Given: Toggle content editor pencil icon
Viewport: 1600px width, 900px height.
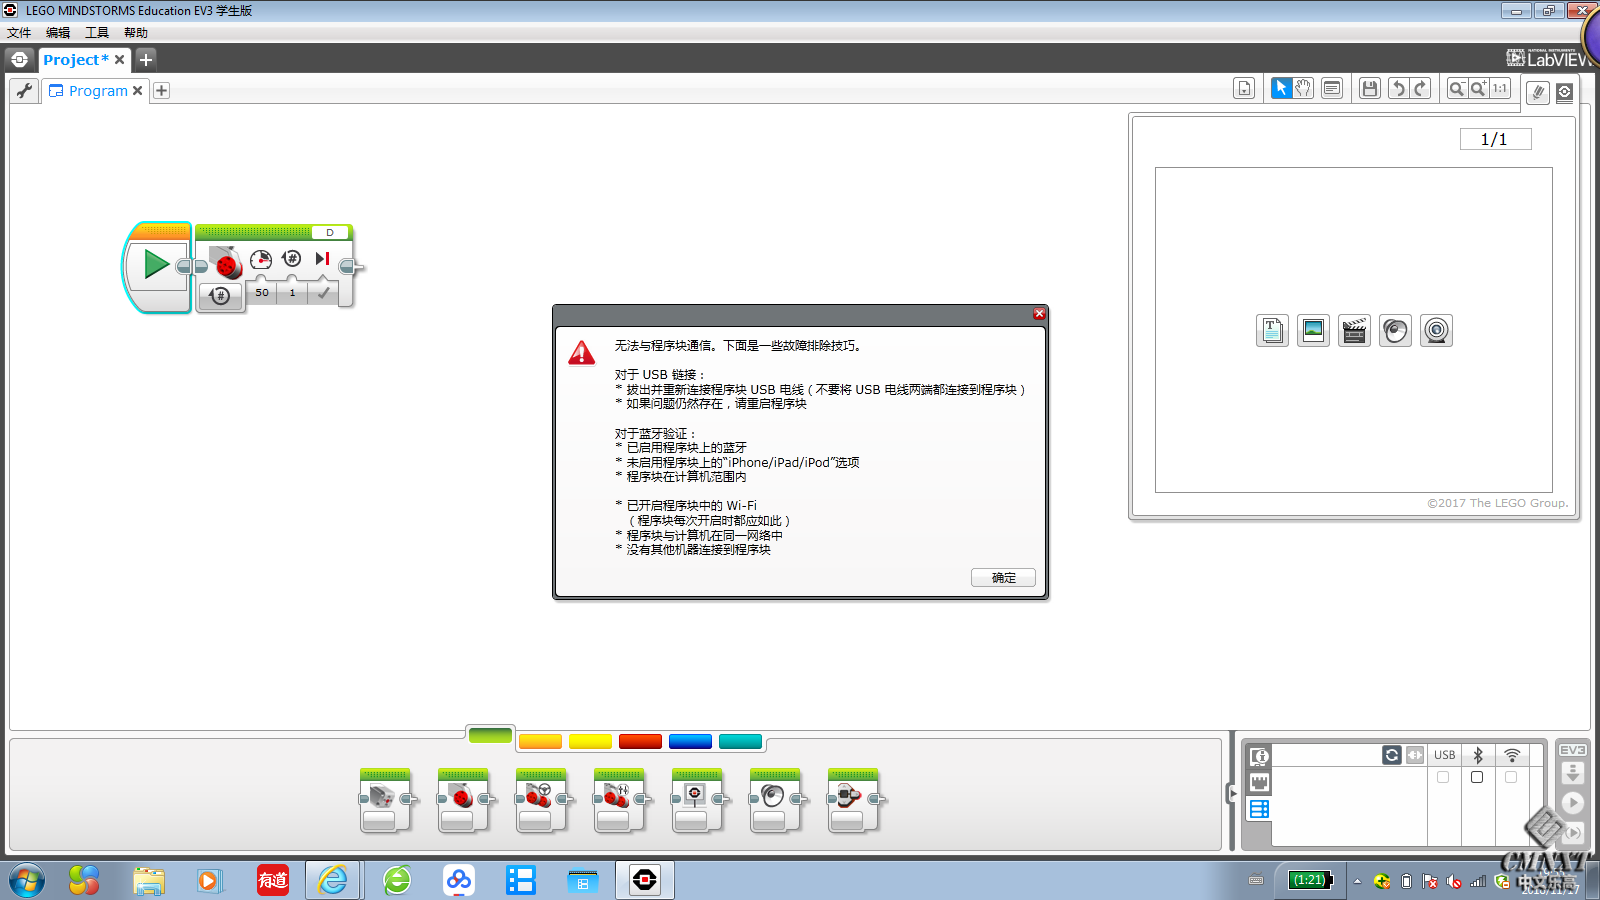Looking at the screenshot, I should (1538, 93).
